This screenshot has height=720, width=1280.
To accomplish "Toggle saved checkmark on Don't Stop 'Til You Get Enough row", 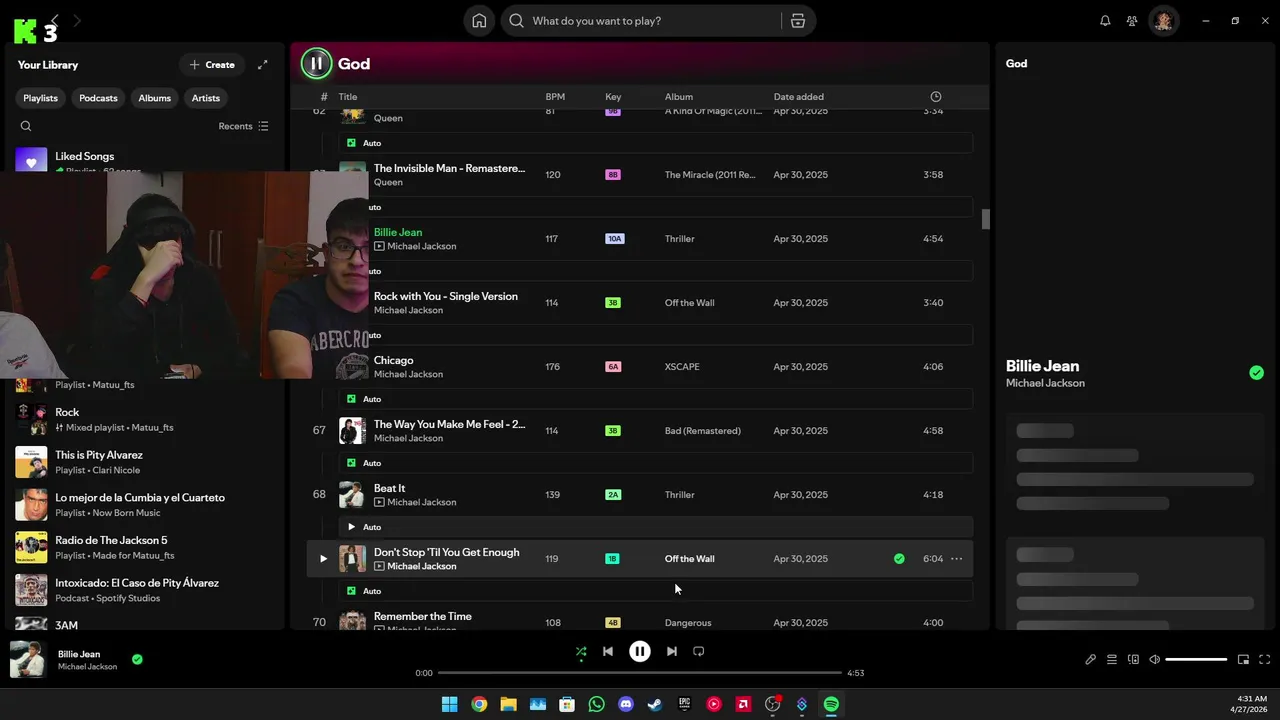I will pos(899,559).
